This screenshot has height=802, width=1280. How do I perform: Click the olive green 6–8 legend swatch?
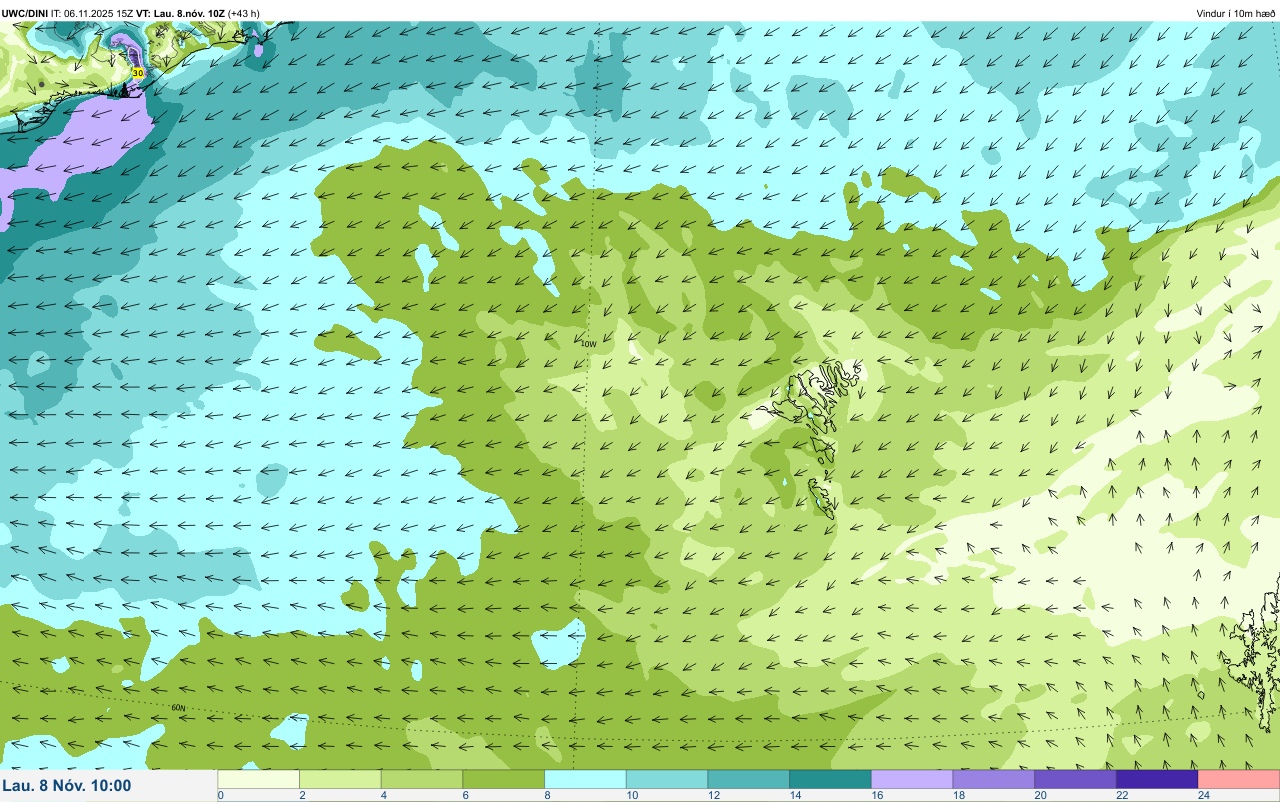[504, 779]
